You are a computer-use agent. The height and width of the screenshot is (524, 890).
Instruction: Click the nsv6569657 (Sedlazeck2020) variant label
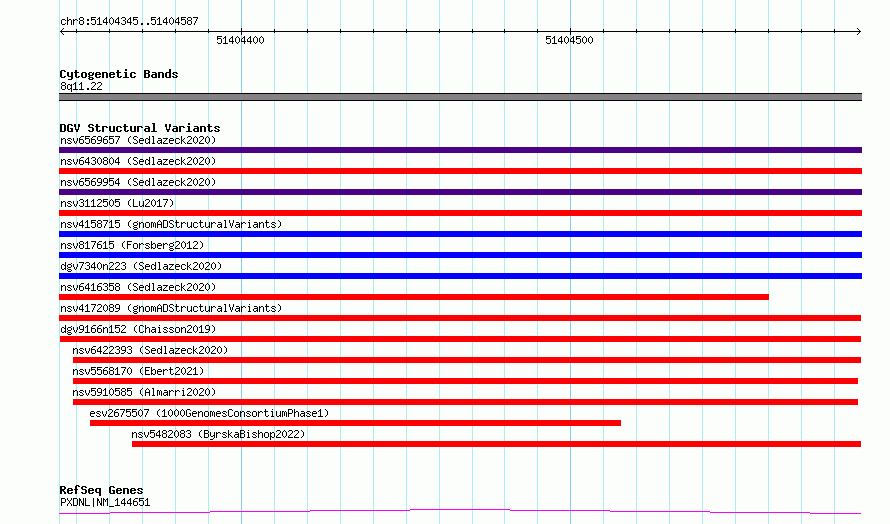coord(138,140)
